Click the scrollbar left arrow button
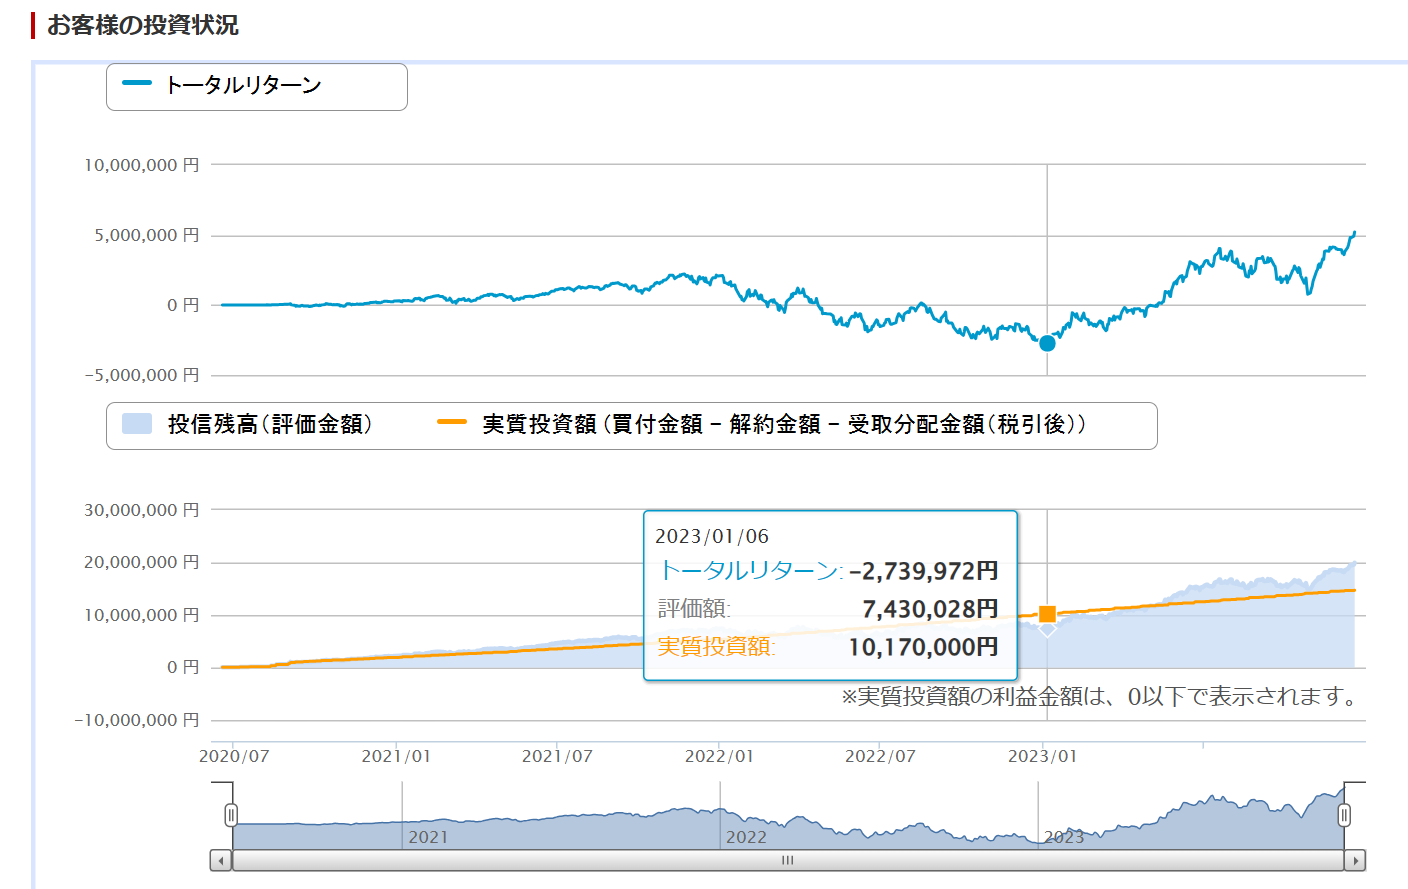 click(221, 860)
